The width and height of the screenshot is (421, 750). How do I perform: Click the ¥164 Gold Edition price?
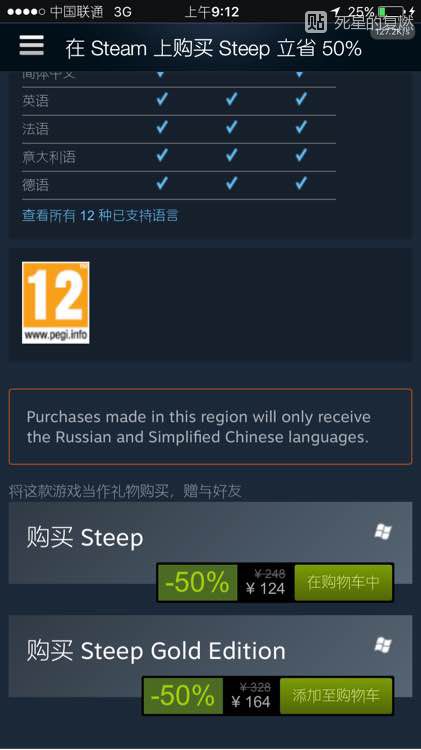pos(251,702)
